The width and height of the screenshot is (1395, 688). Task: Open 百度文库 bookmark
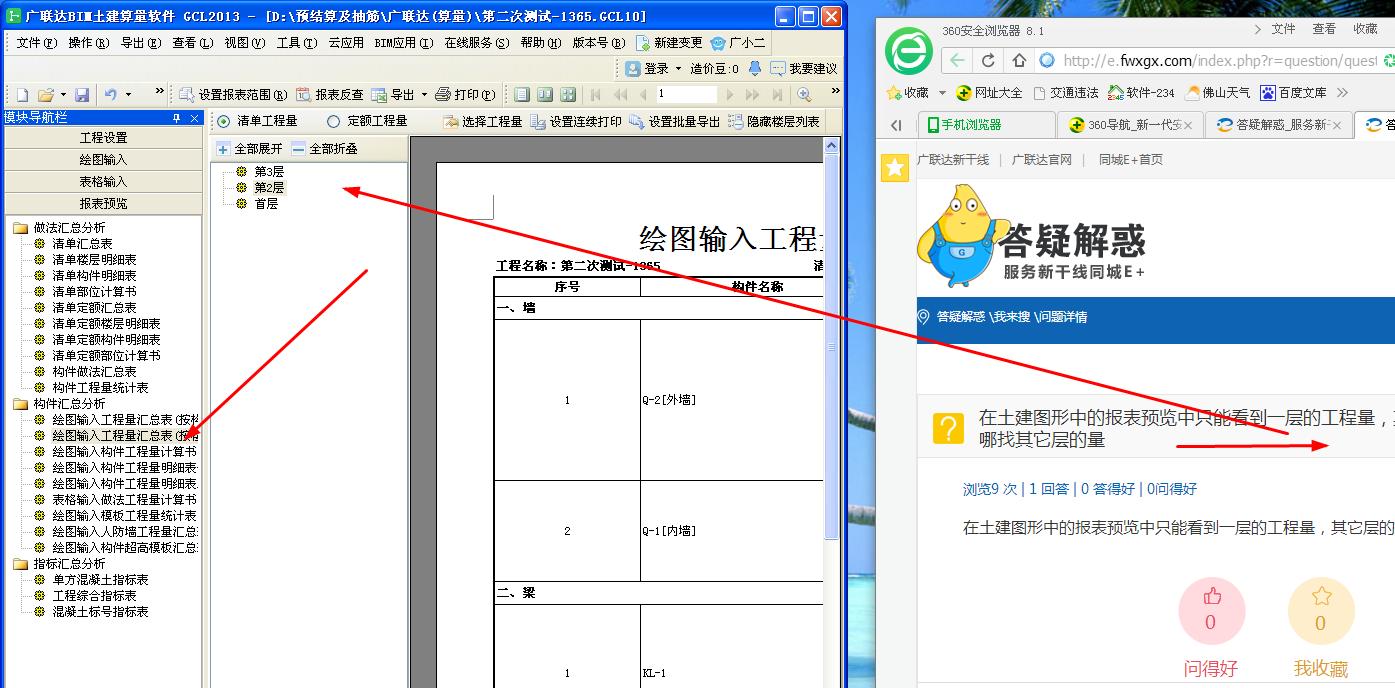1293,92
